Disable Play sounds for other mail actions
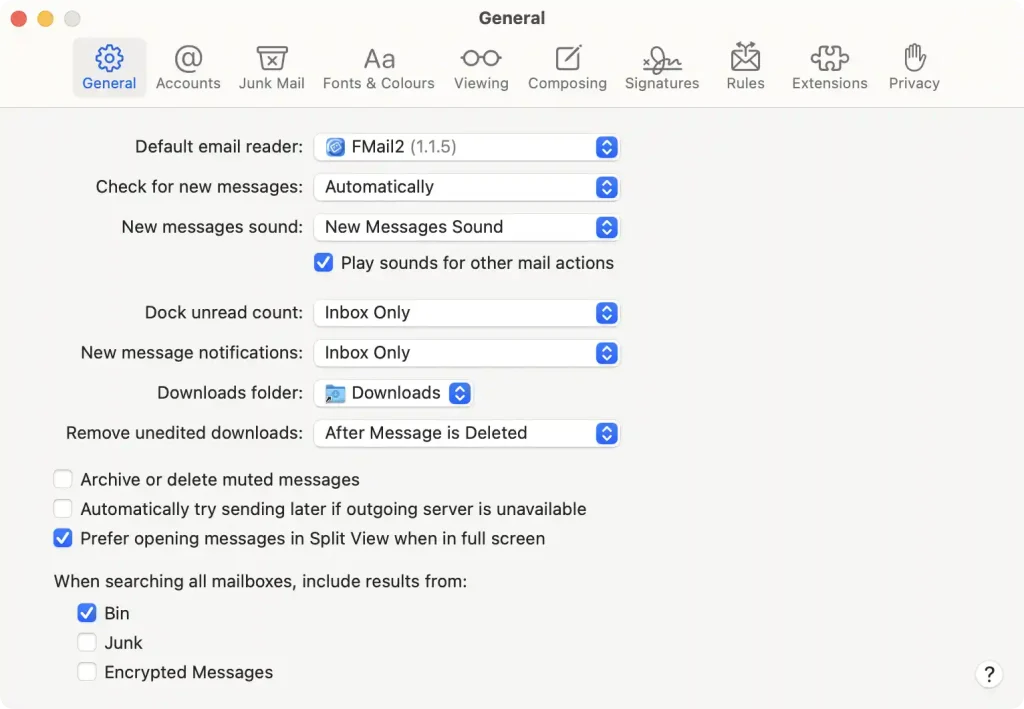1024x709 pixels. pos(323,262)
